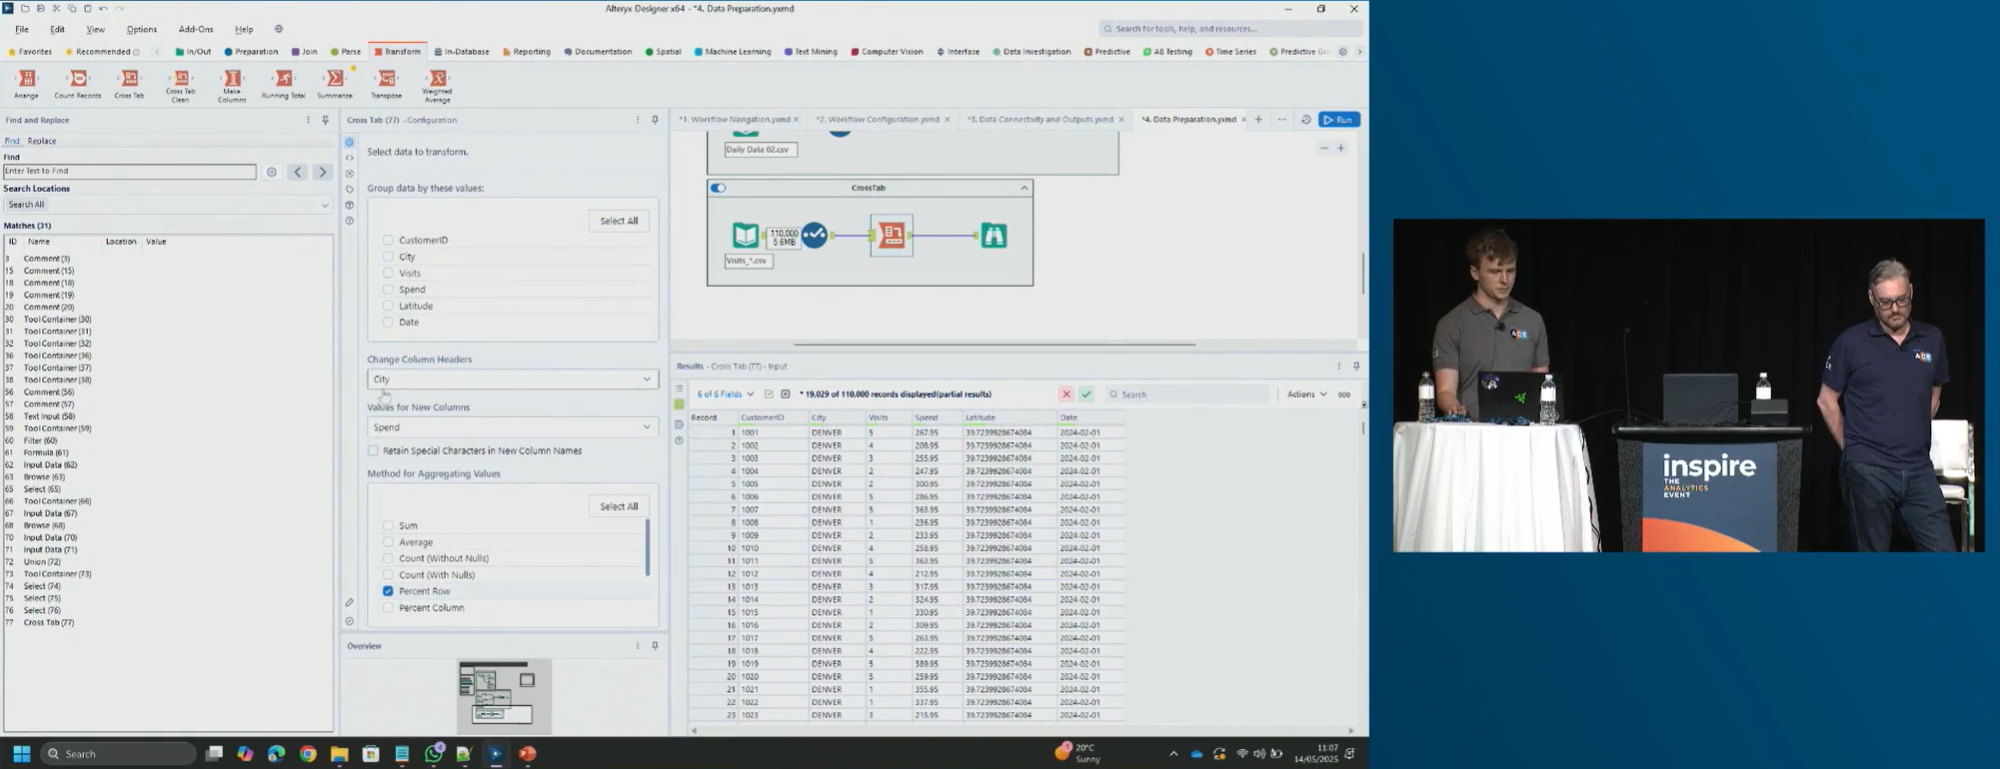
Task: Go to next find match arrow
Action: coord(322,172)
